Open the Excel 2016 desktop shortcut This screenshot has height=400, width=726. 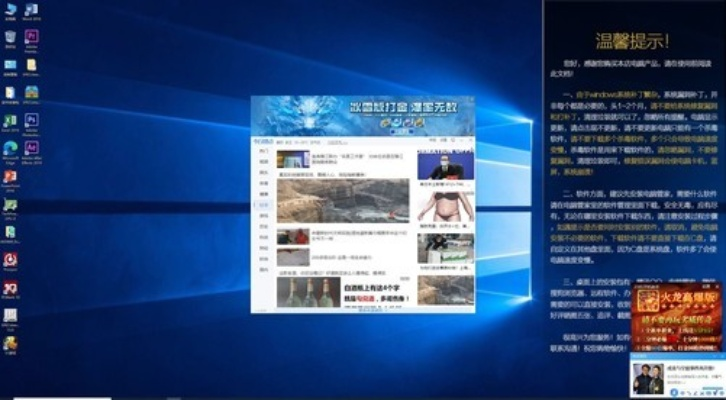[x=10, y=122]
